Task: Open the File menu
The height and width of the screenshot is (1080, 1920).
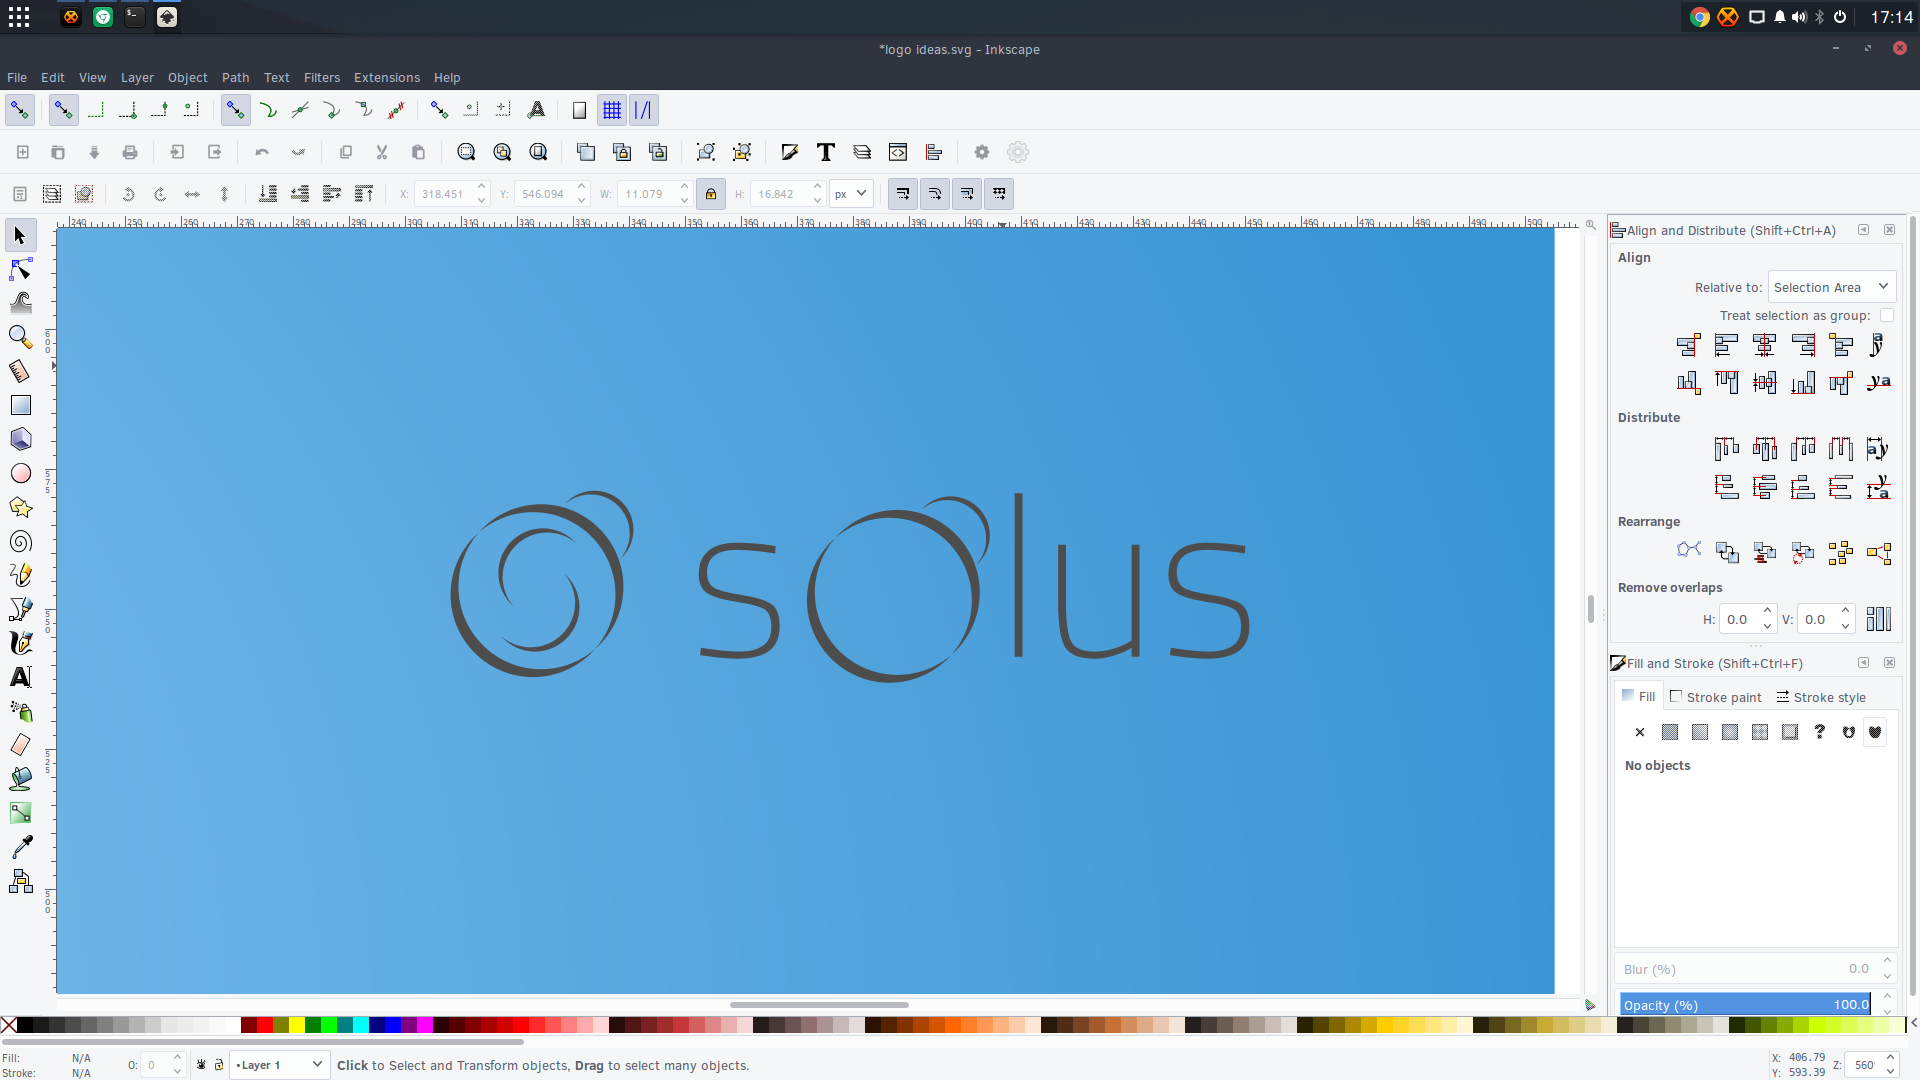Action: pos(17,77)
